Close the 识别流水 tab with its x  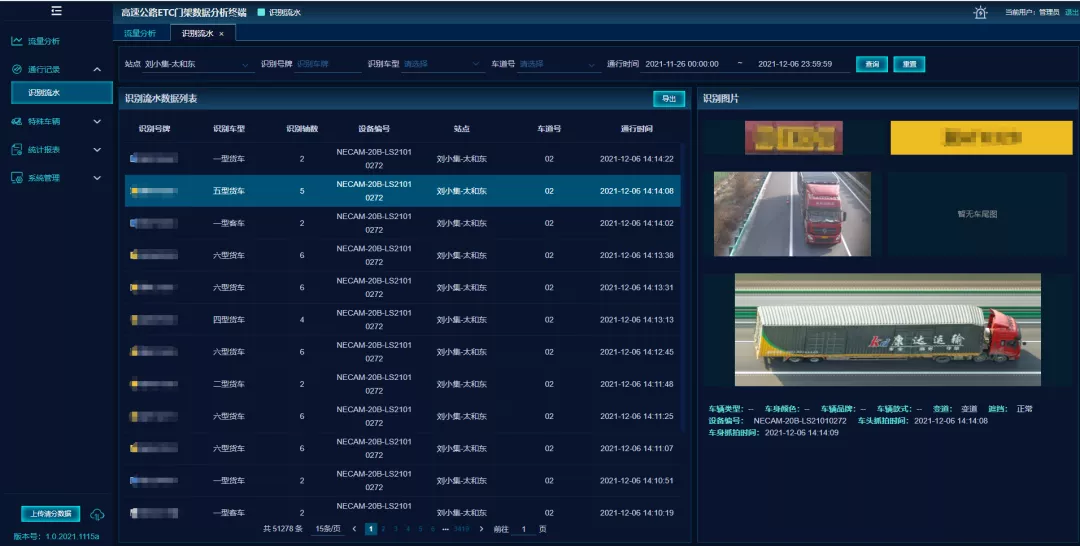point(221,33)
